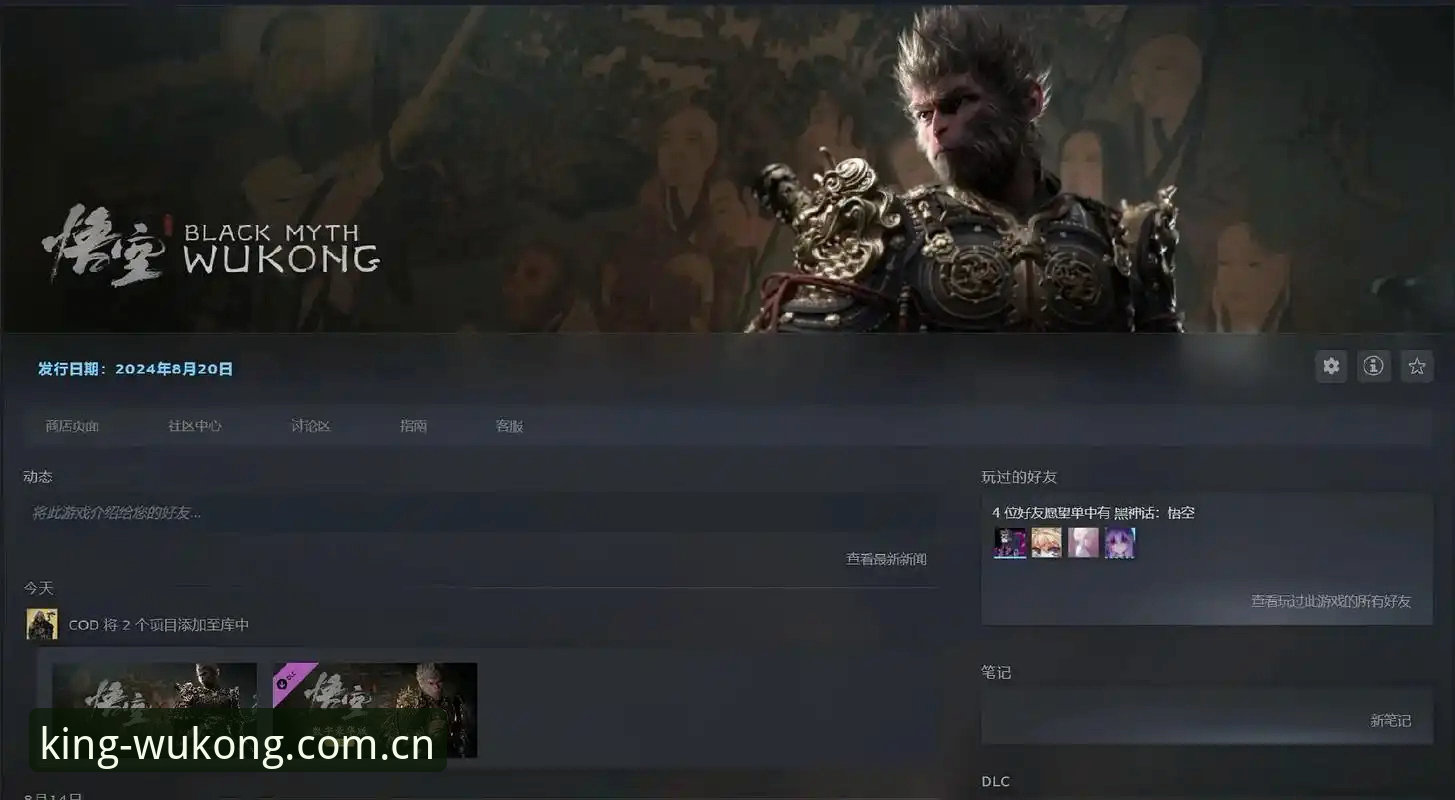Click 查看最新新闻 view latest news link
The image size is (1455, 800).
[887, 559]
